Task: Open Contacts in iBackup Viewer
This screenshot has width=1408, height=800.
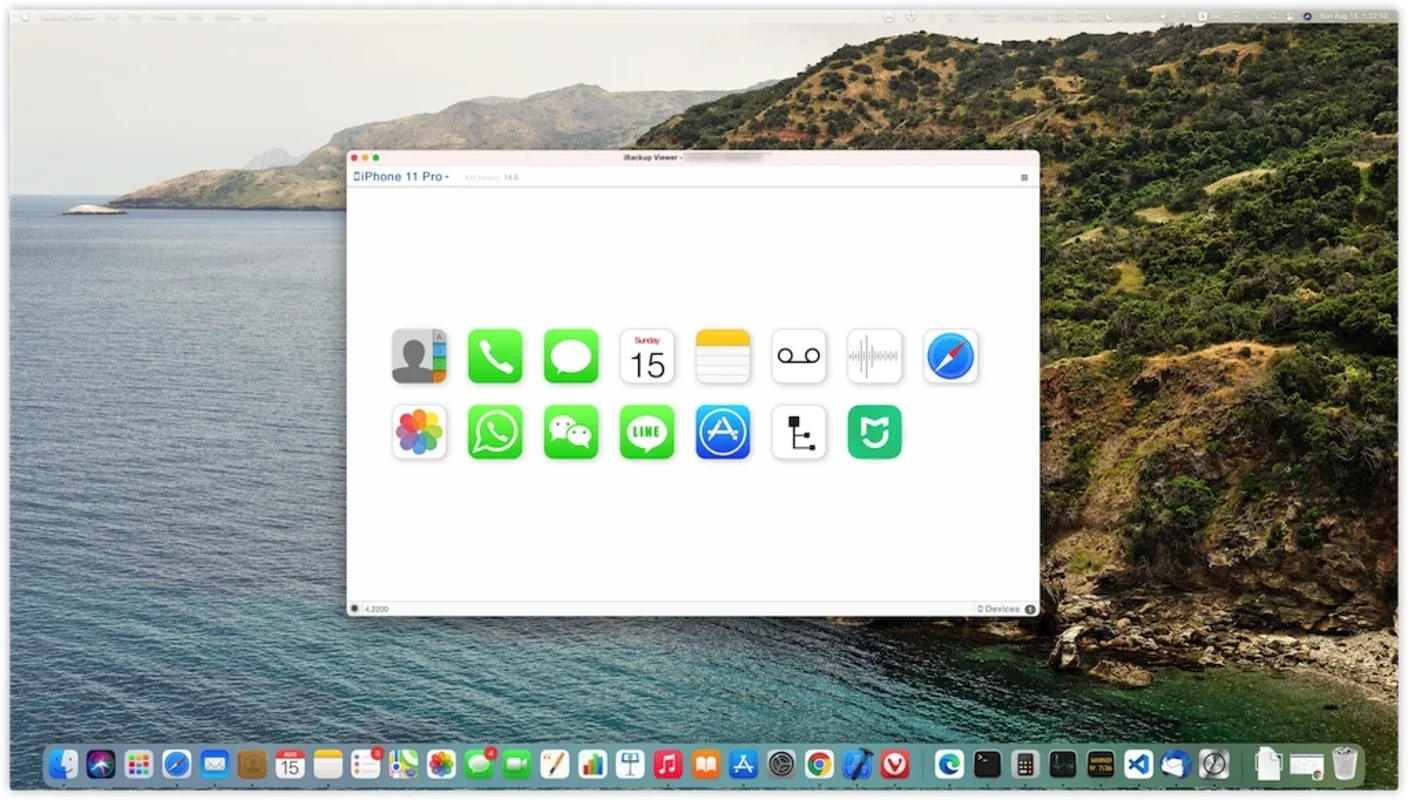Action: (x=419, y=356)
